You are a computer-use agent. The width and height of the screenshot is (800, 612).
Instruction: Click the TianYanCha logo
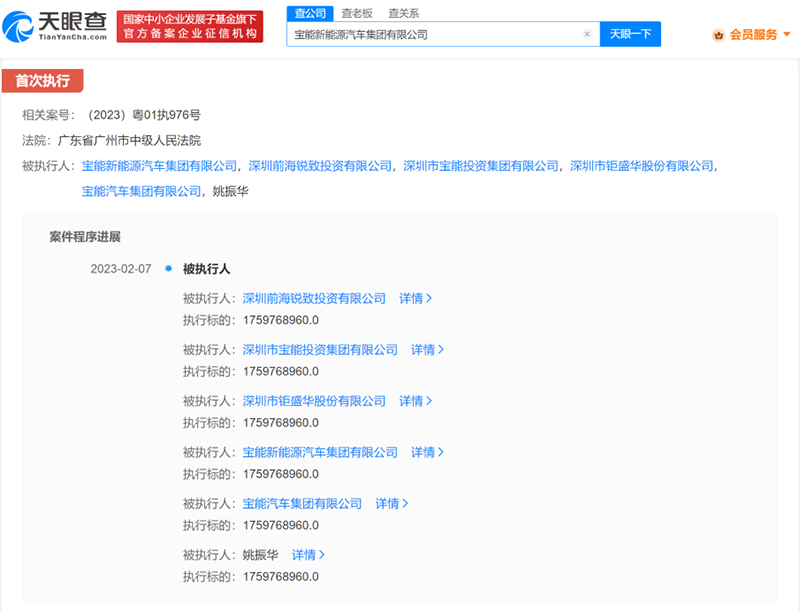pos(55,27)
